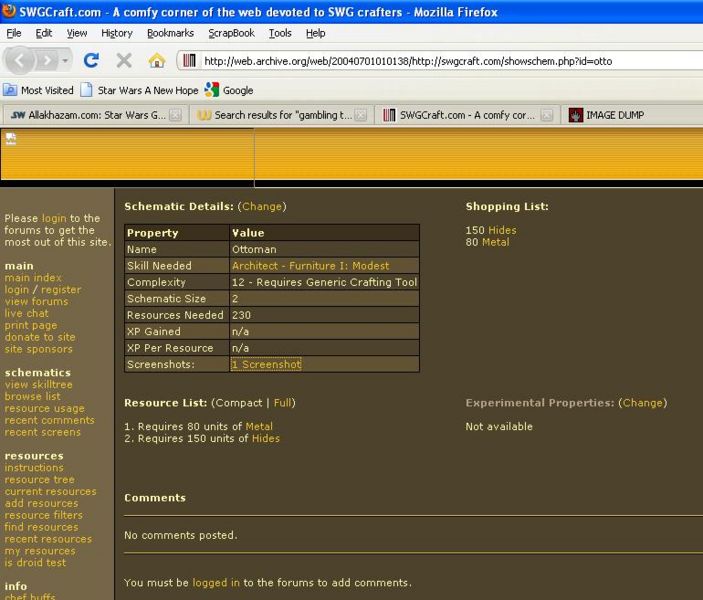The image size is (703, 600).
Task: Click the Hides link in Shopping List
Action: [x=502, y=230]
